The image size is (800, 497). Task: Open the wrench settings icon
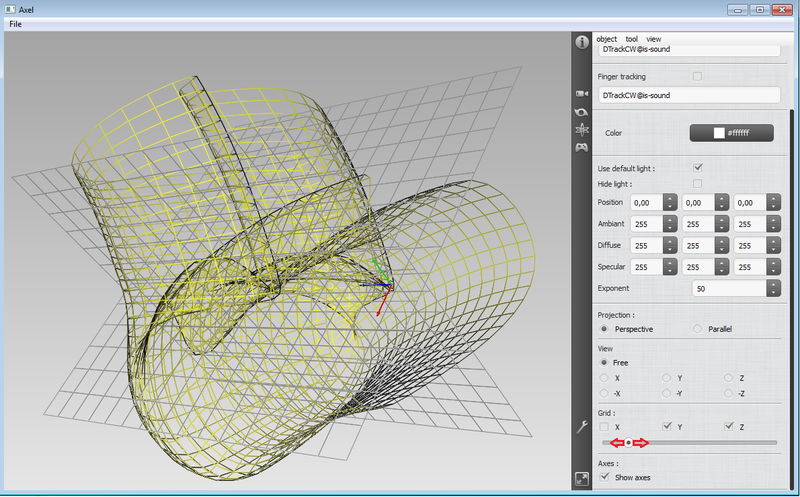click(x=581, y=427)
